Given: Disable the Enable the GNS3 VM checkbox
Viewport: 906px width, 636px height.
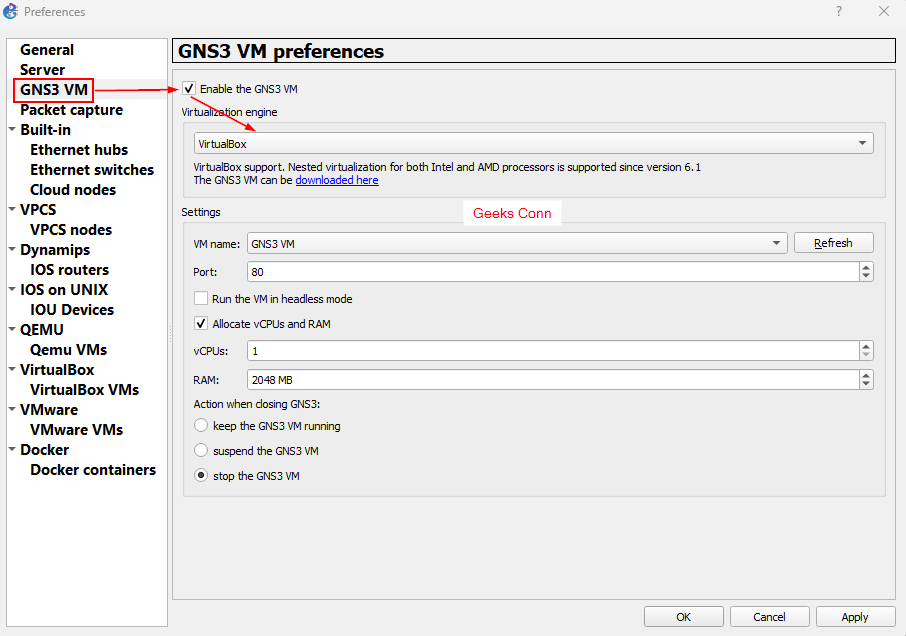Looking at the screenshot, I should 189,88.
